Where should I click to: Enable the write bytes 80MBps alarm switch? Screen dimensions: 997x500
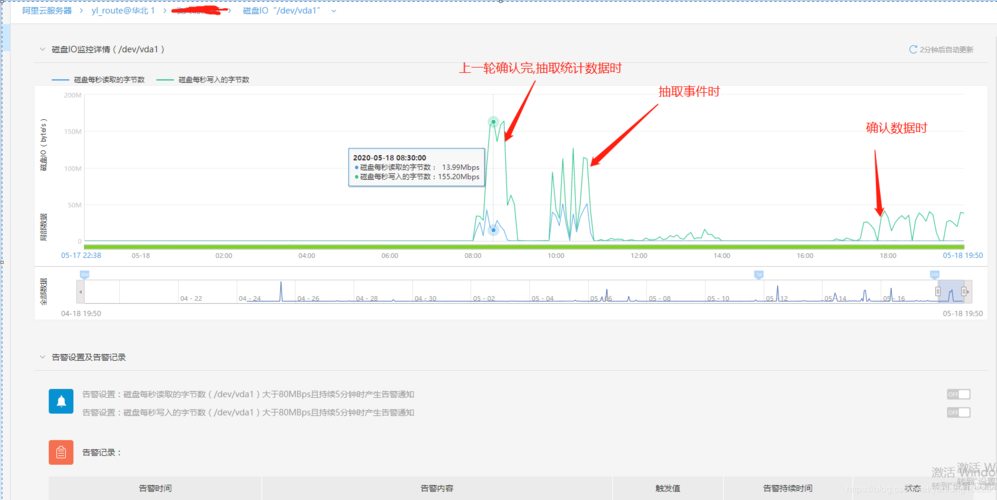click(958, 413)
